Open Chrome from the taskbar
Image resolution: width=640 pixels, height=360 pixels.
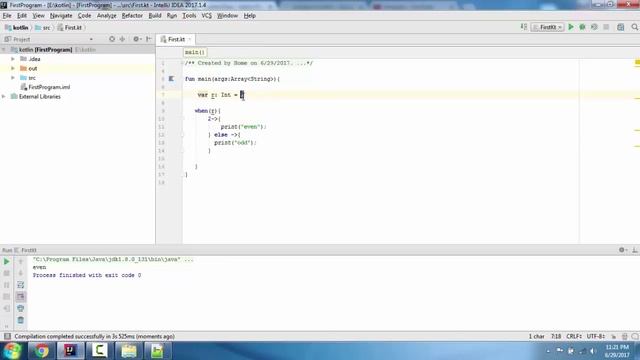click(x=41, y=351)
